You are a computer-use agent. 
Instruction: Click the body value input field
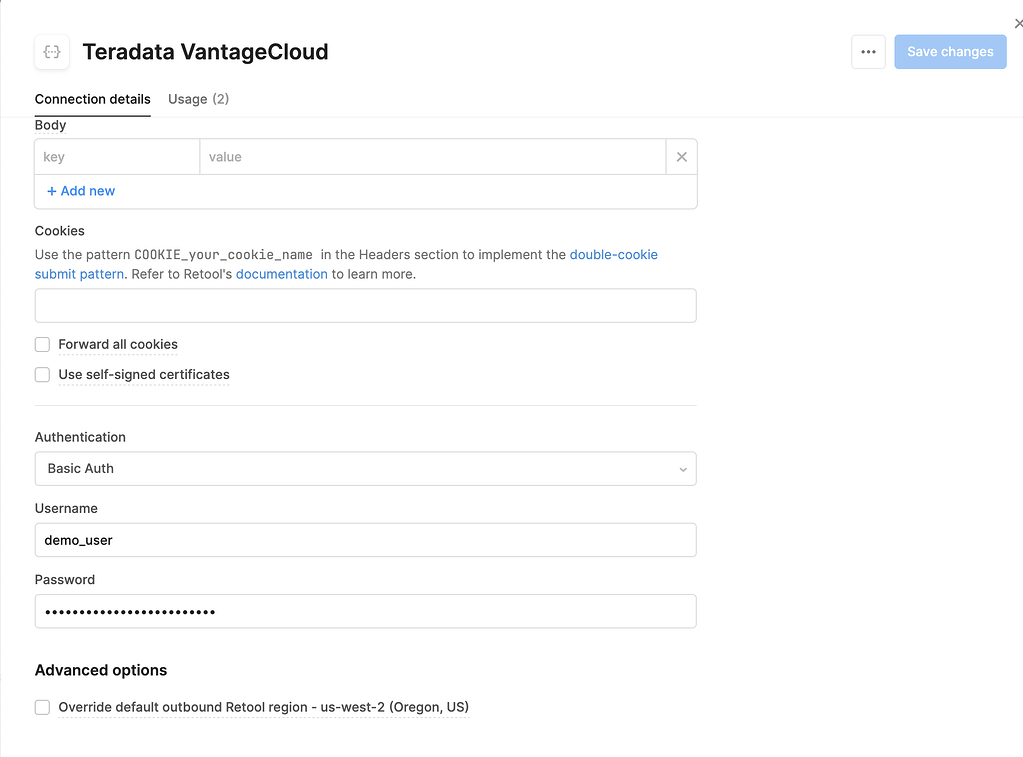[x=432, y=157]
